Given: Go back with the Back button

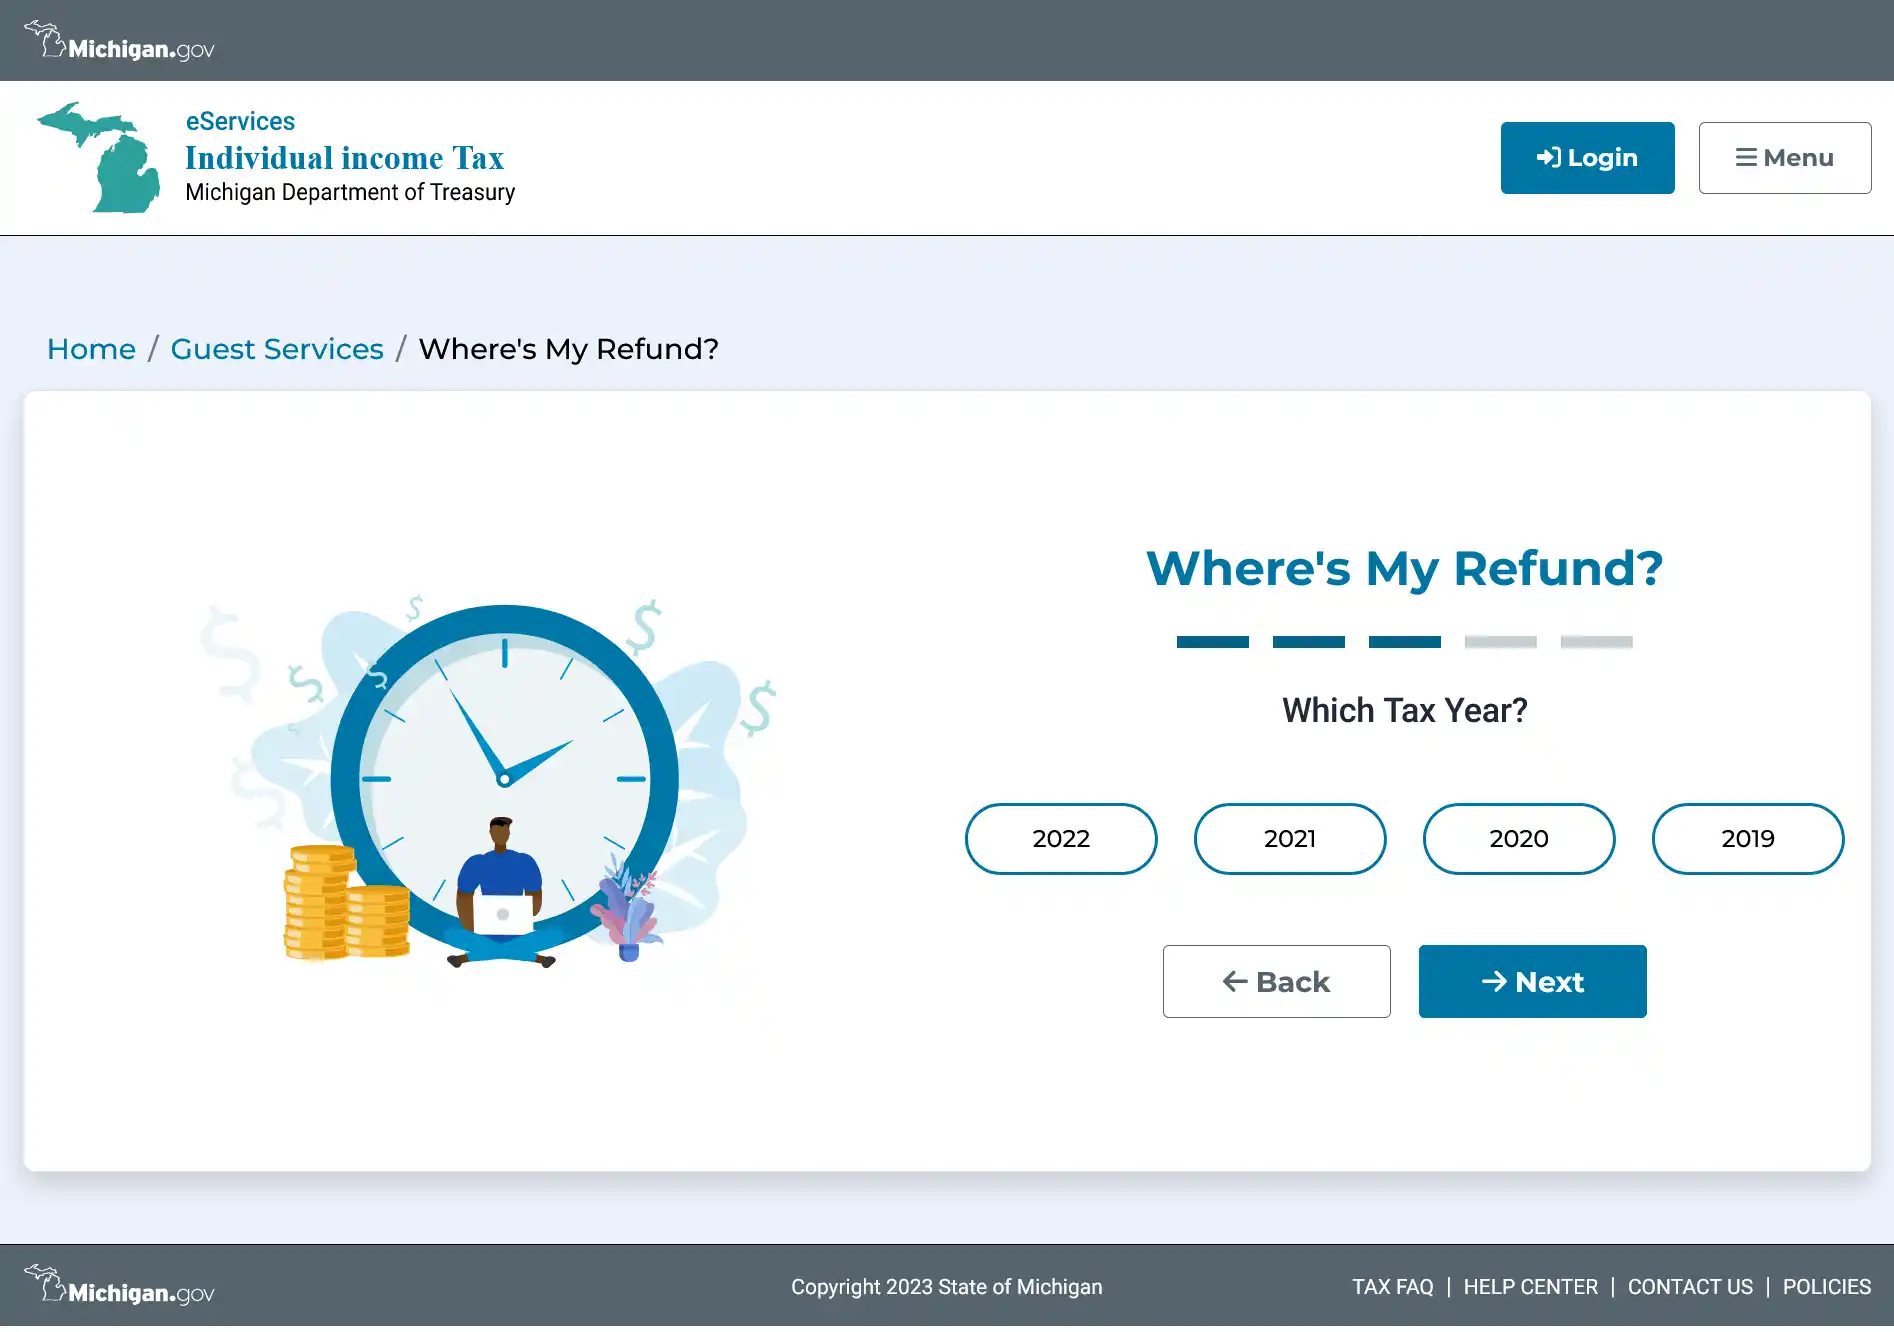Looking at the screenshot, I should click(1276, 982).
